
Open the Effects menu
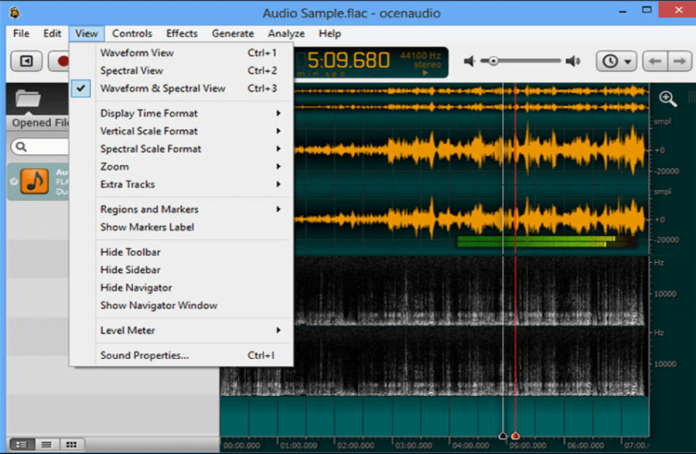tap(182, 33)
